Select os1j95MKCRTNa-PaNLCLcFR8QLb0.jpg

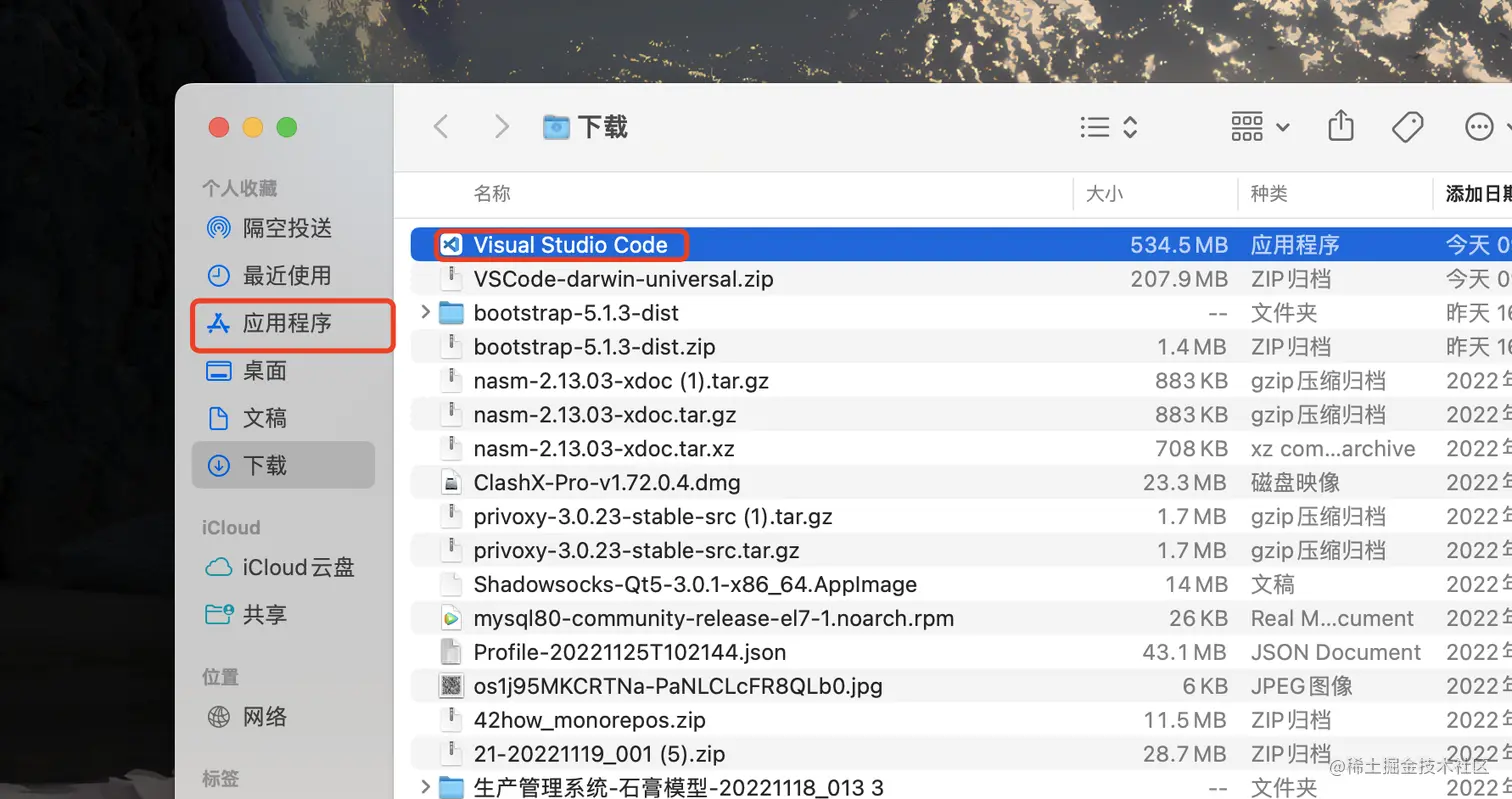tap(678, 686)
